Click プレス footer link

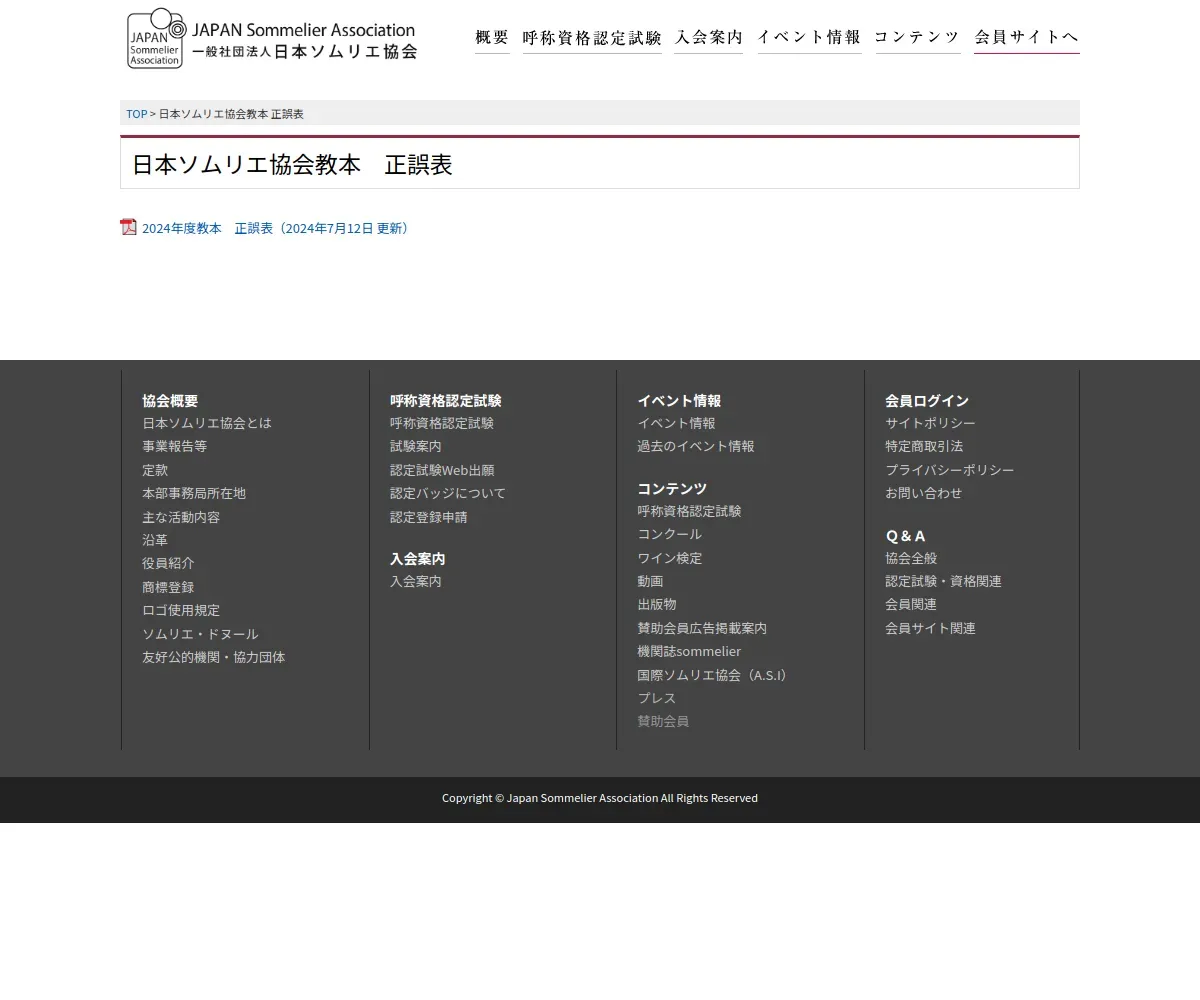656,698
